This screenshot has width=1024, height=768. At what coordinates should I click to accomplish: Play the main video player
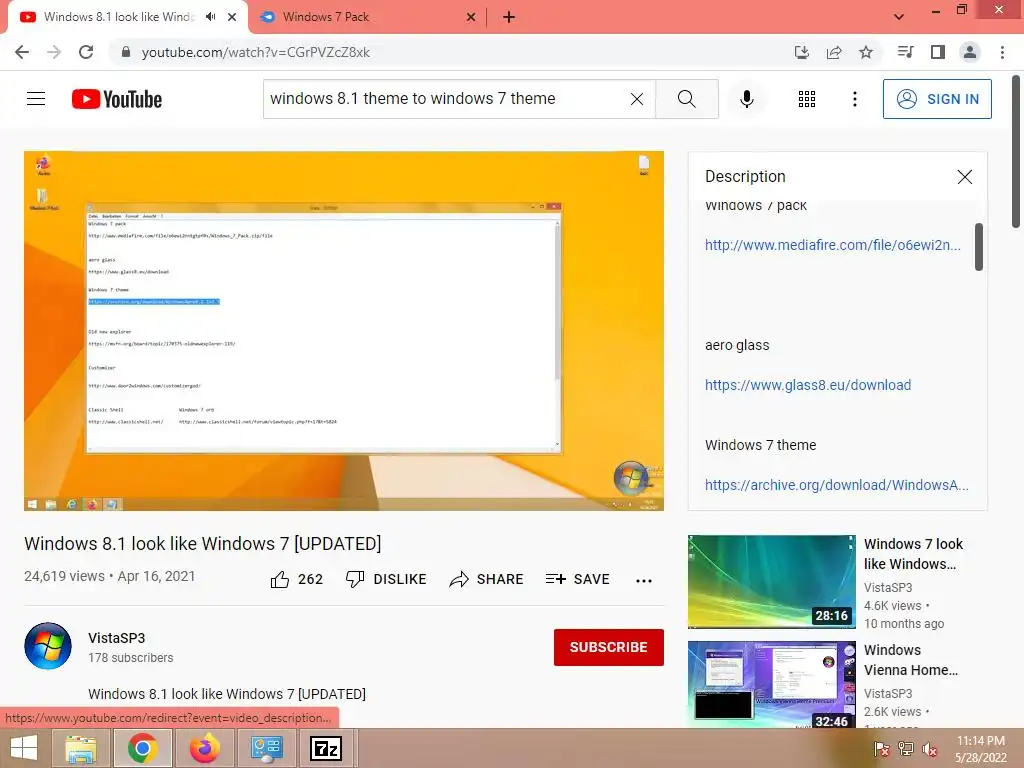pos(344,330)
